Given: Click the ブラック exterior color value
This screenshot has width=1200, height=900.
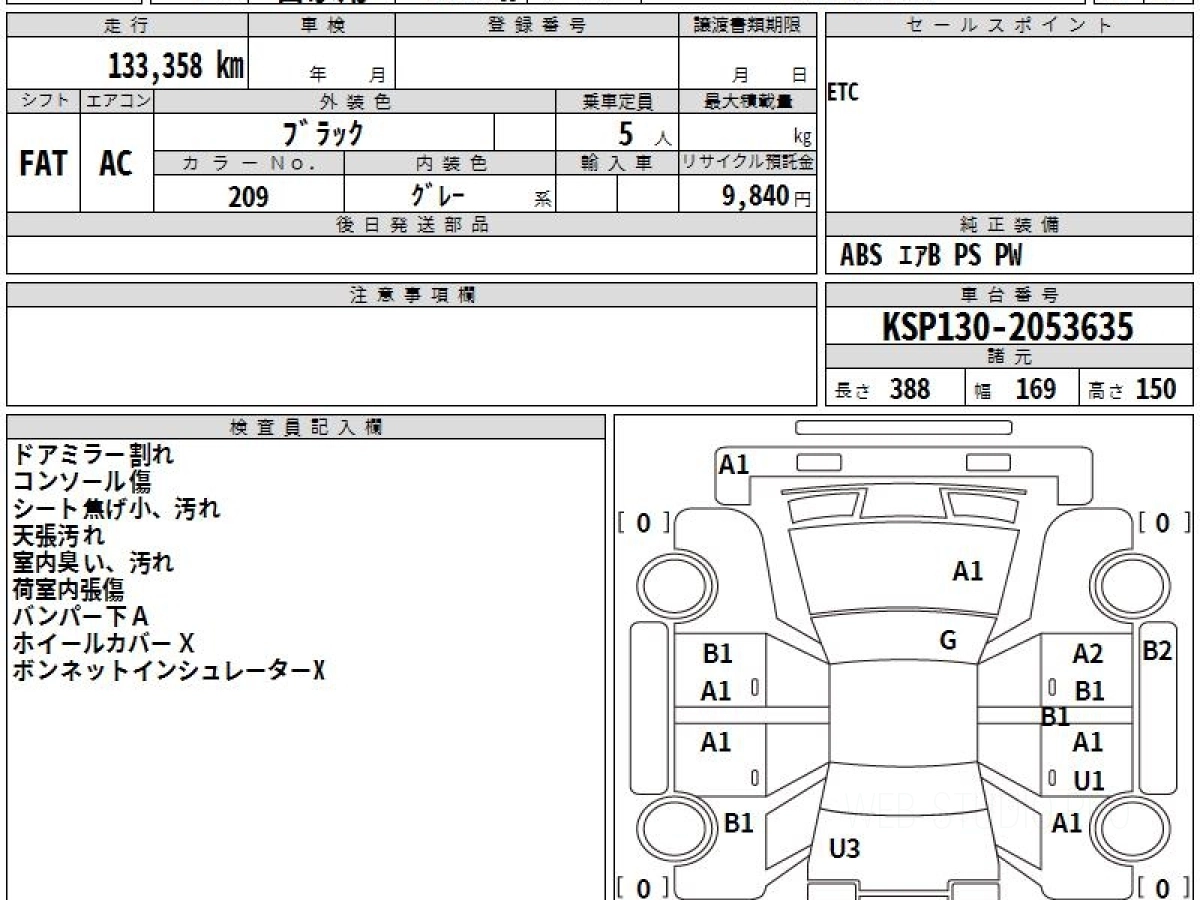Looking at the screenshot, I should (325, 132).
